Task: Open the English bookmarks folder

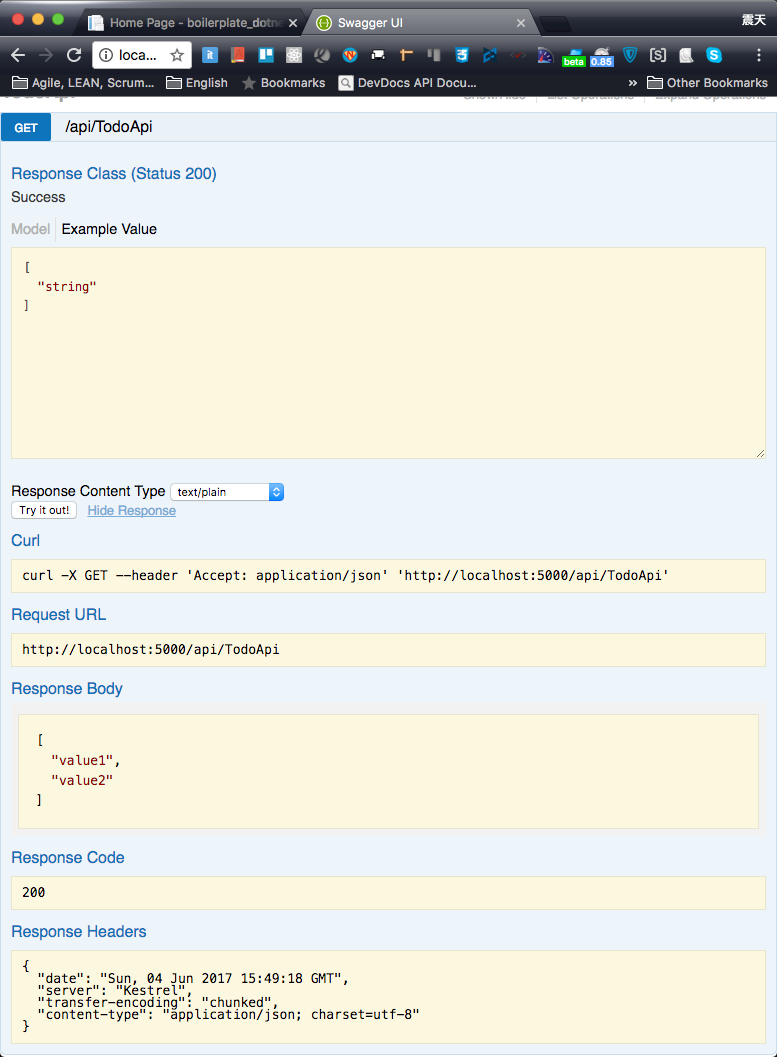Action: 197,83
